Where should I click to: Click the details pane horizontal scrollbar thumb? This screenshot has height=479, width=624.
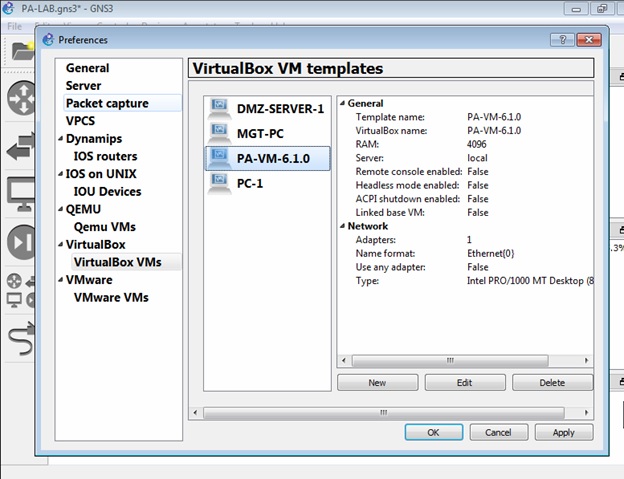450,360
